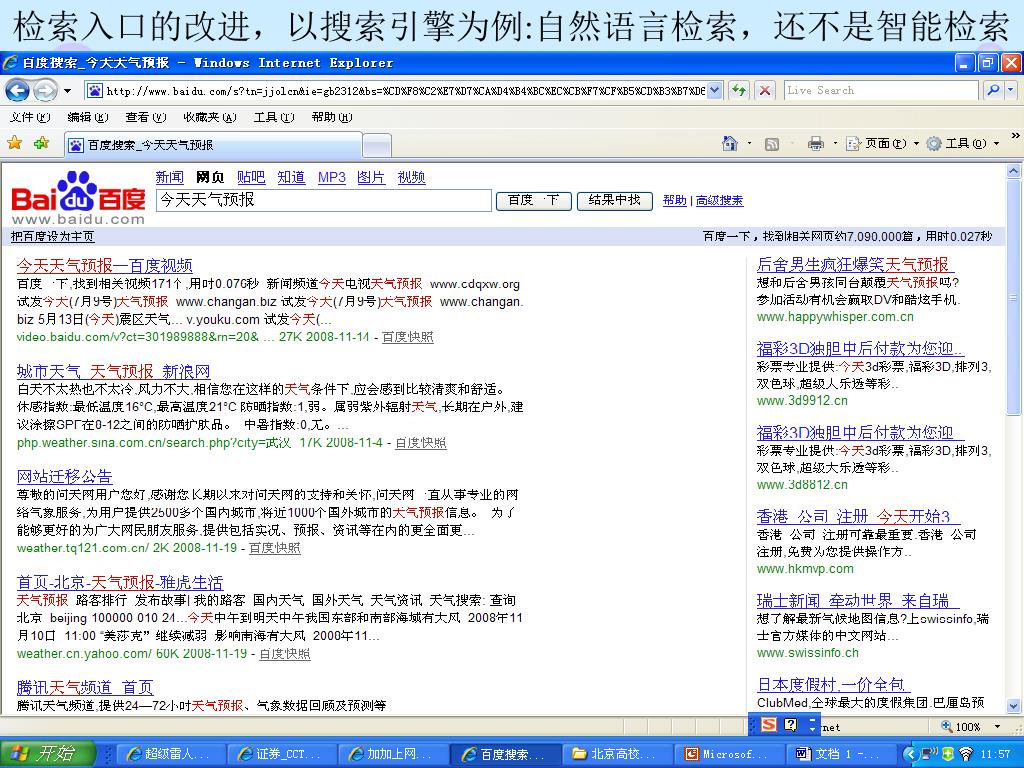
Task: Click the 把百度设为主页 link
Action: point(52,236)
